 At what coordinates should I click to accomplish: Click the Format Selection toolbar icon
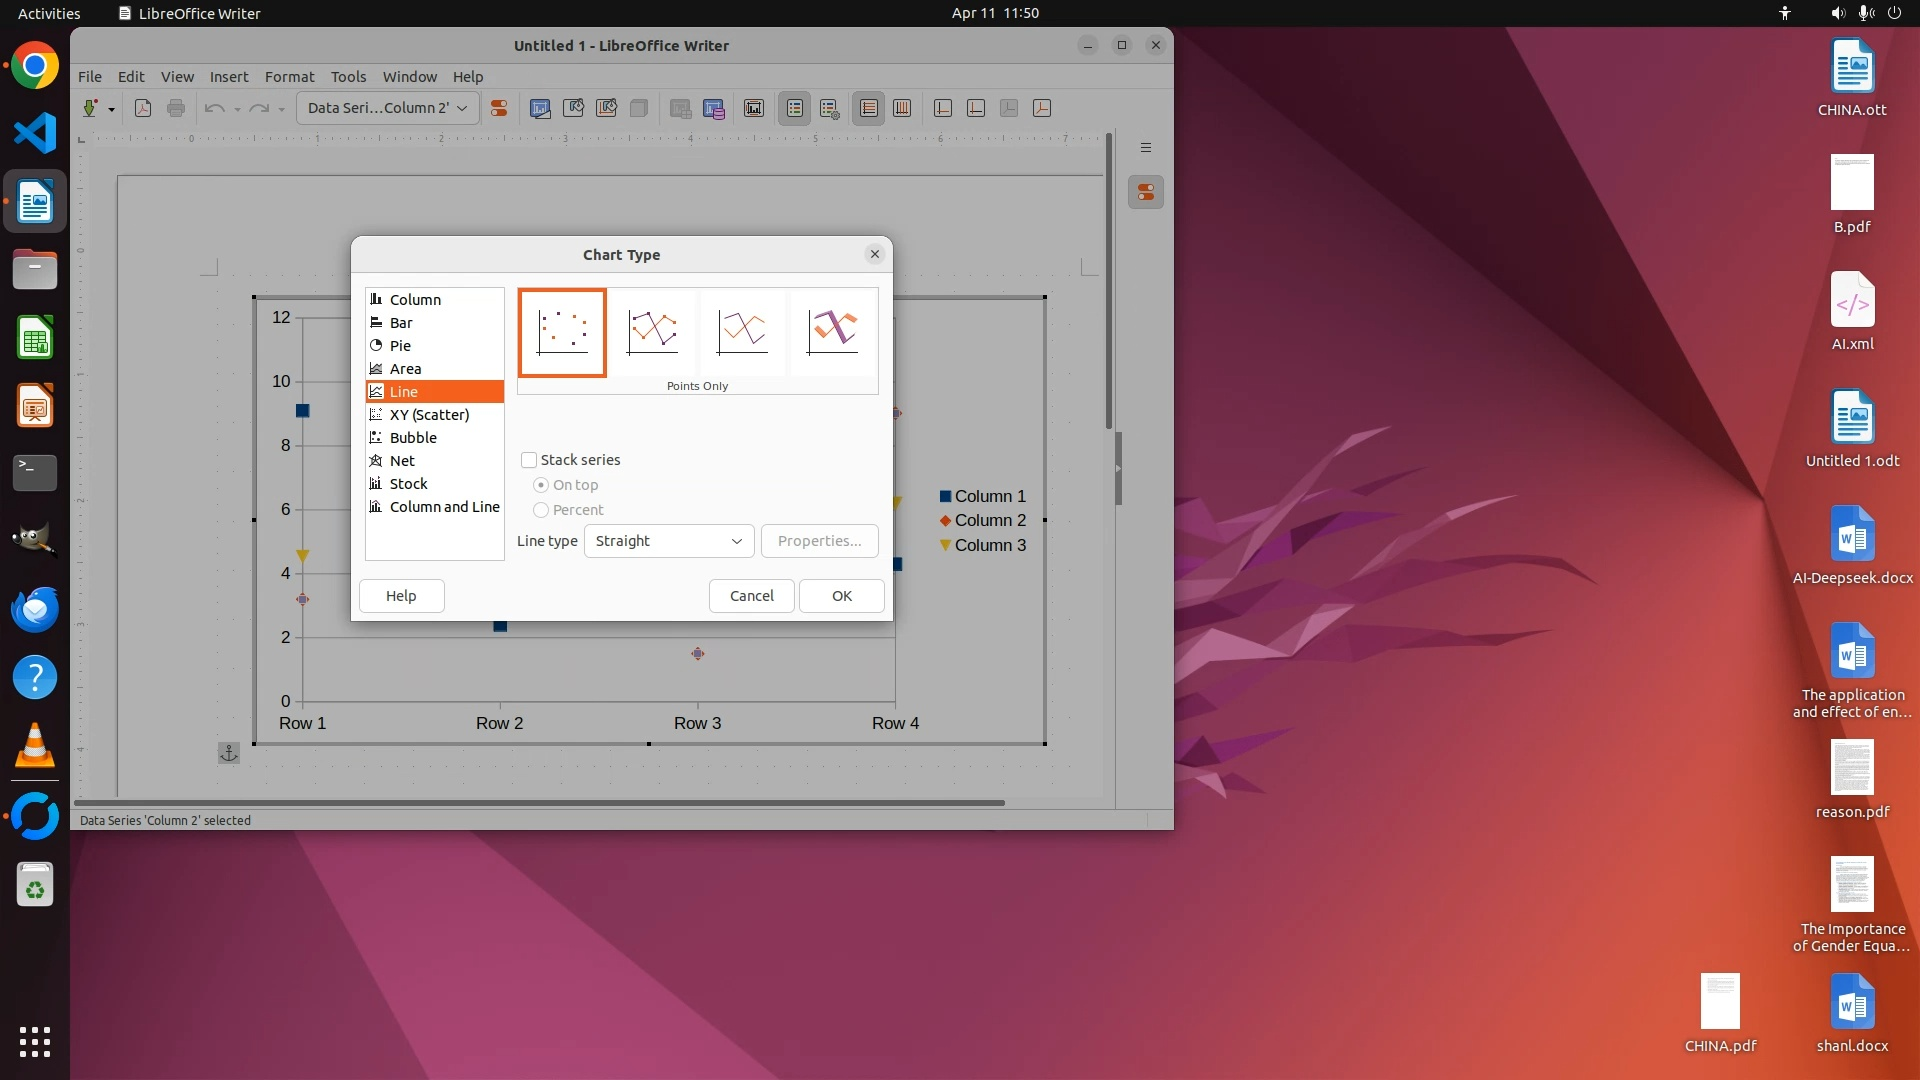coord(498,108)
